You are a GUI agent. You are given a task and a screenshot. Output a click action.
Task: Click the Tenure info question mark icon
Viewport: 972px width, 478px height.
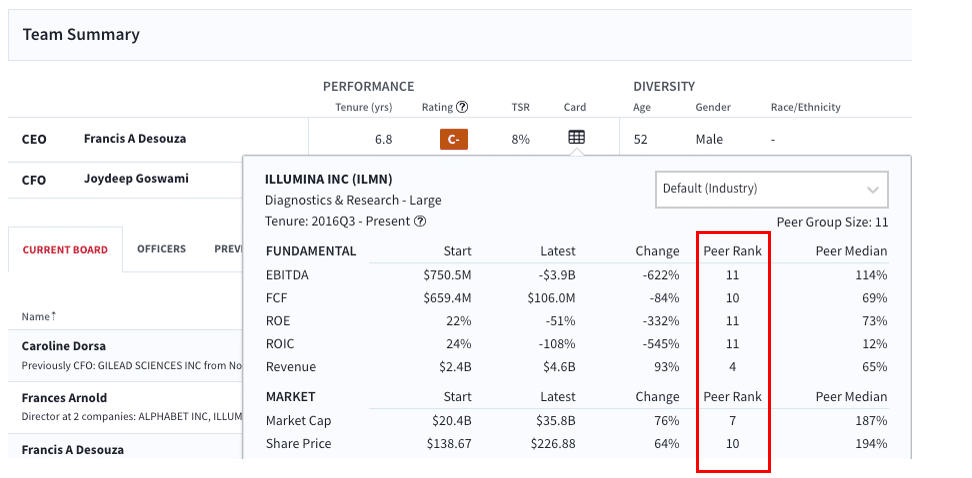coord(420,221)
